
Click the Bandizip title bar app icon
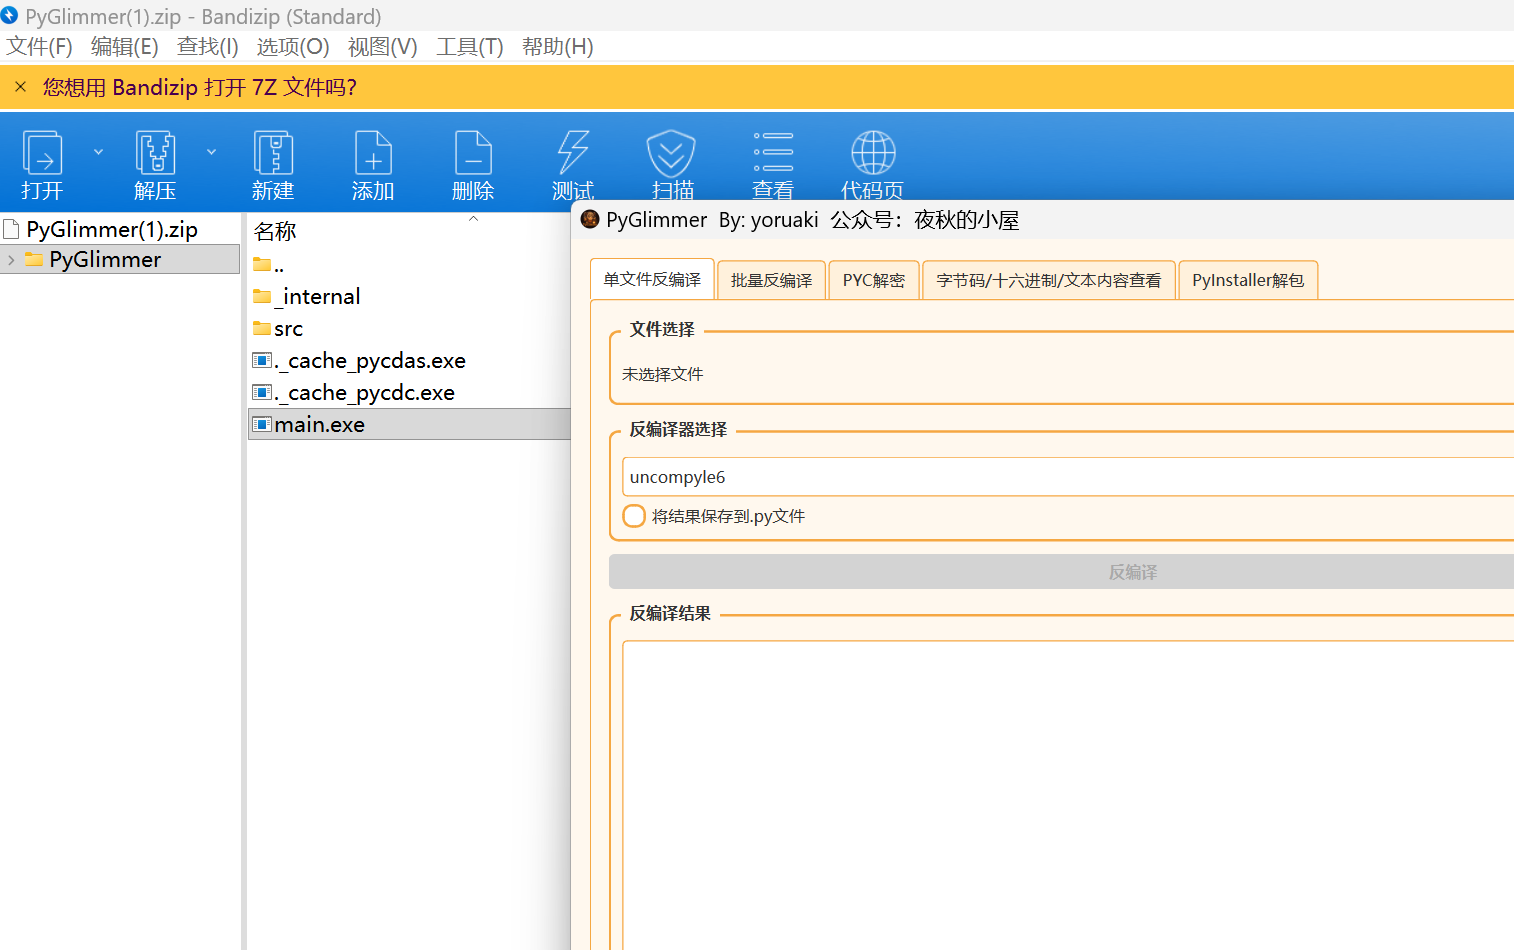(10, 16)
